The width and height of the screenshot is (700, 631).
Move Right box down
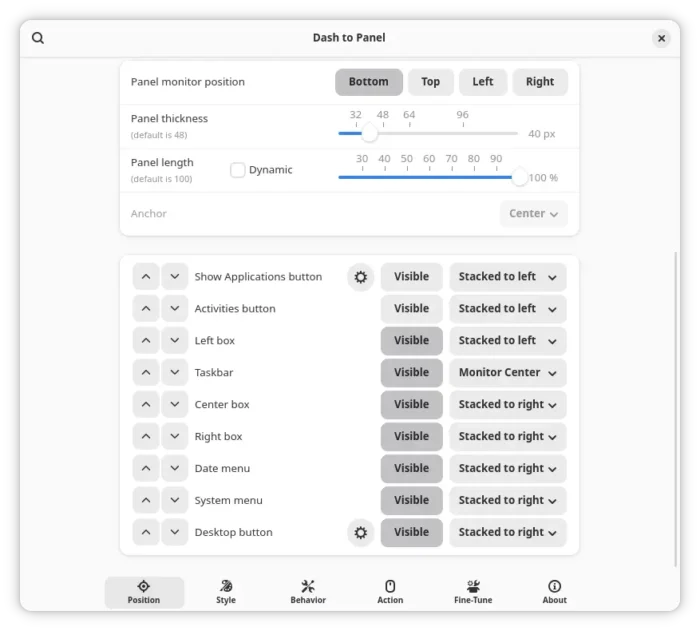tap(175, 436)
